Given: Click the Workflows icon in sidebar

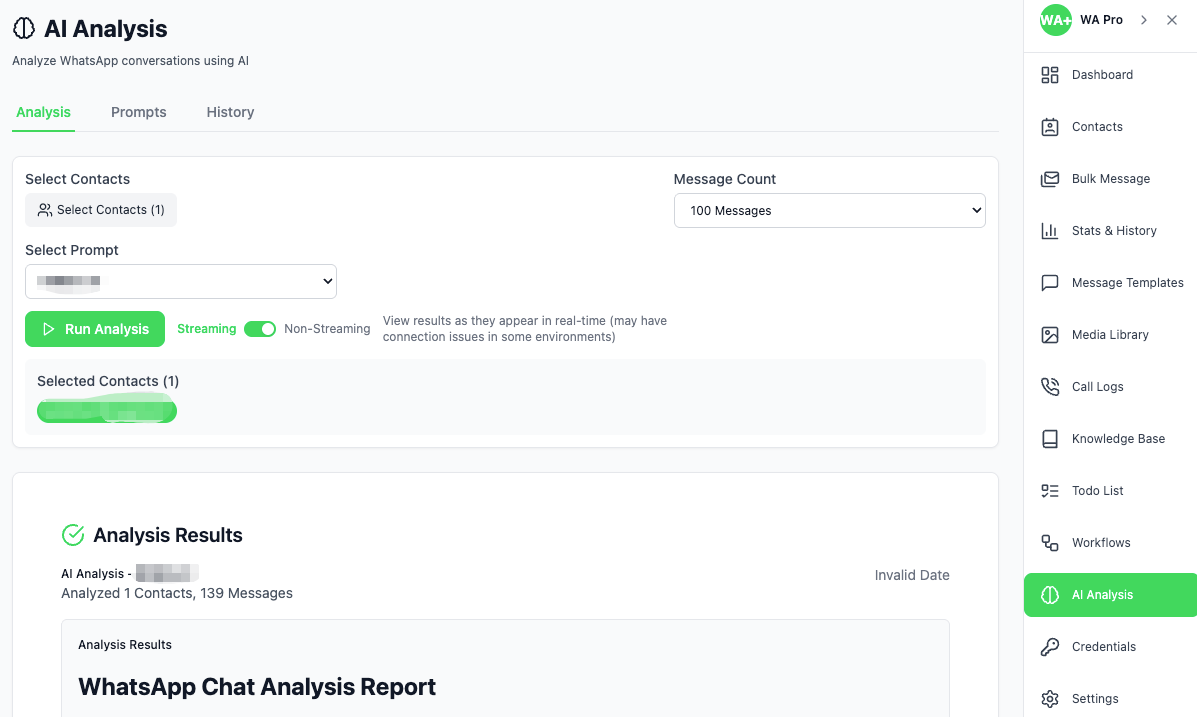Looking at the screenshot, I should pyautogui.click(x=1050, y=542).
